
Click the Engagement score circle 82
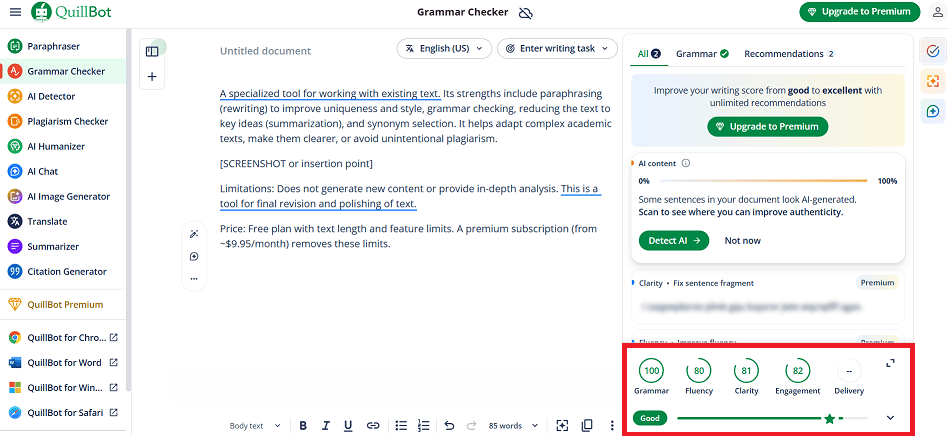click(x=798, y=371)
